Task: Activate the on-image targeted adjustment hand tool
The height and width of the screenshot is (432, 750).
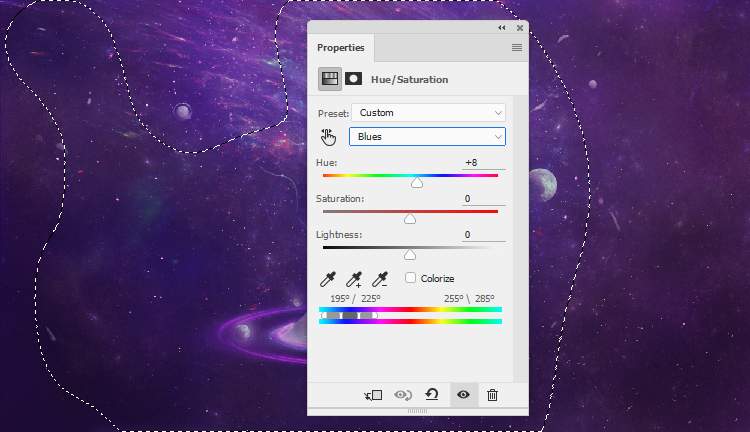Action: (329, 137)
